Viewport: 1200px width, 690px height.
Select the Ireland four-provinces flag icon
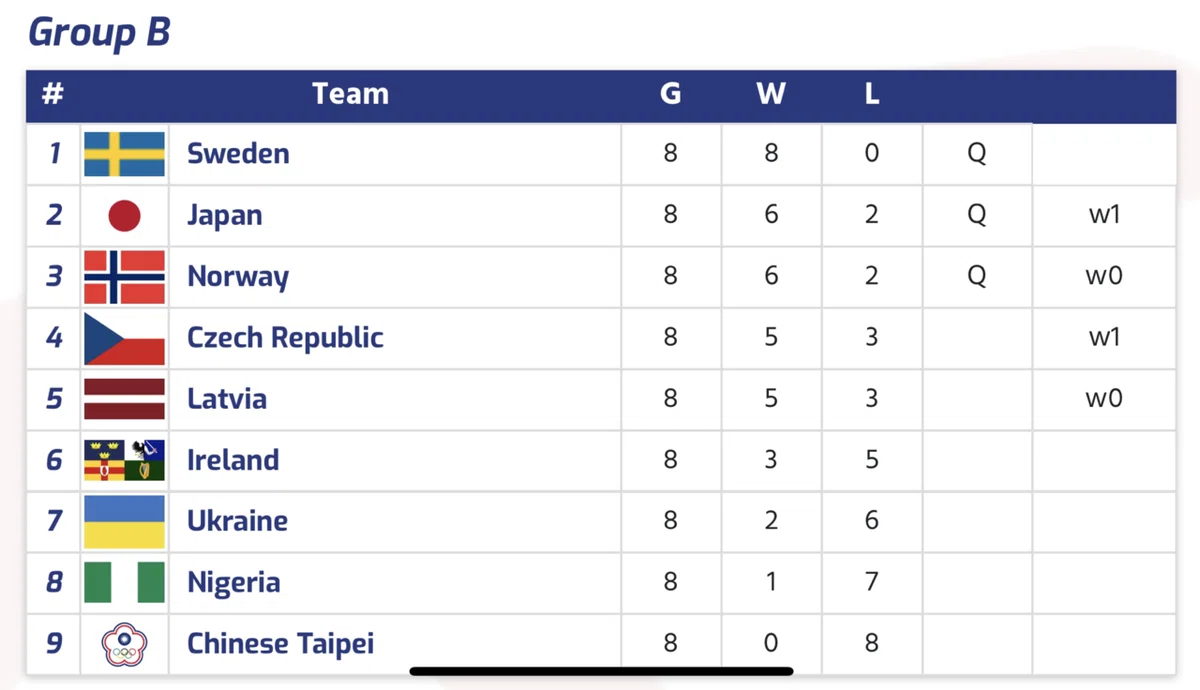click(124, 460)
